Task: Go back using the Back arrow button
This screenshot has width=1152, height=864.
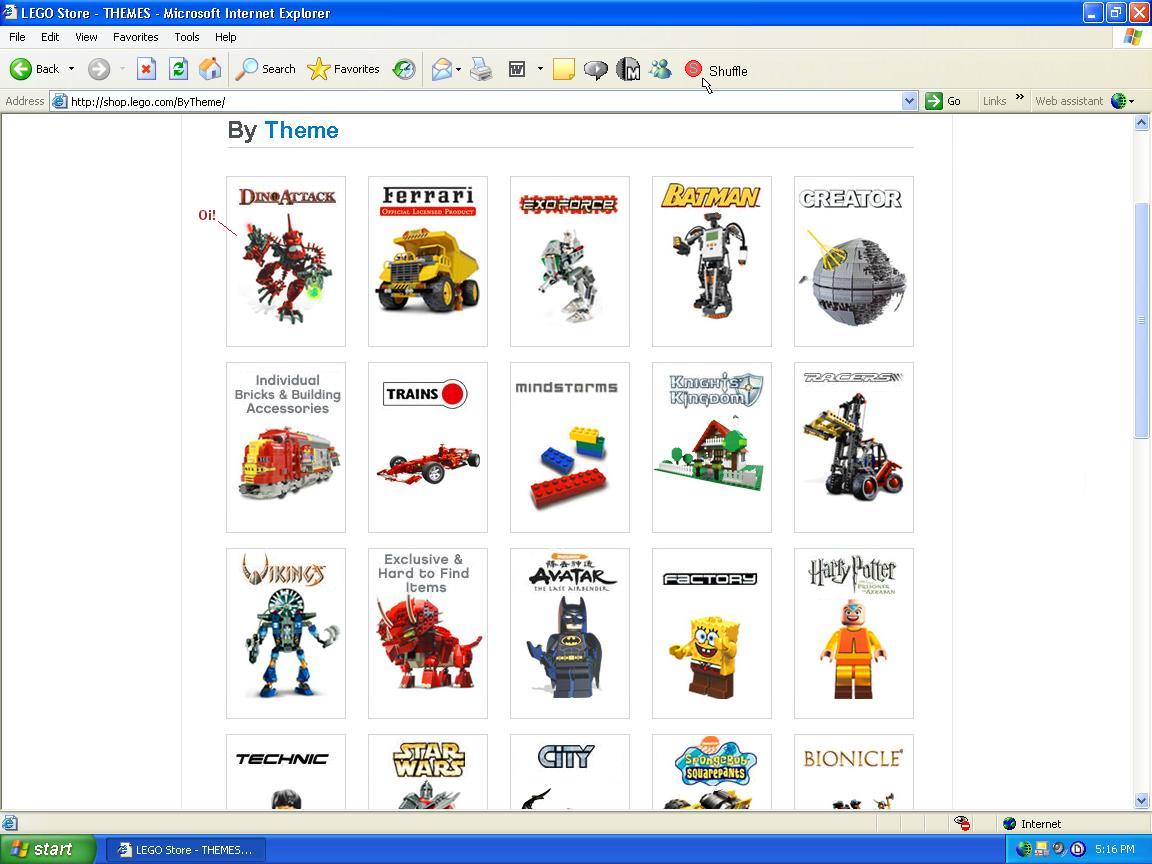Action: tap(34, 69)
